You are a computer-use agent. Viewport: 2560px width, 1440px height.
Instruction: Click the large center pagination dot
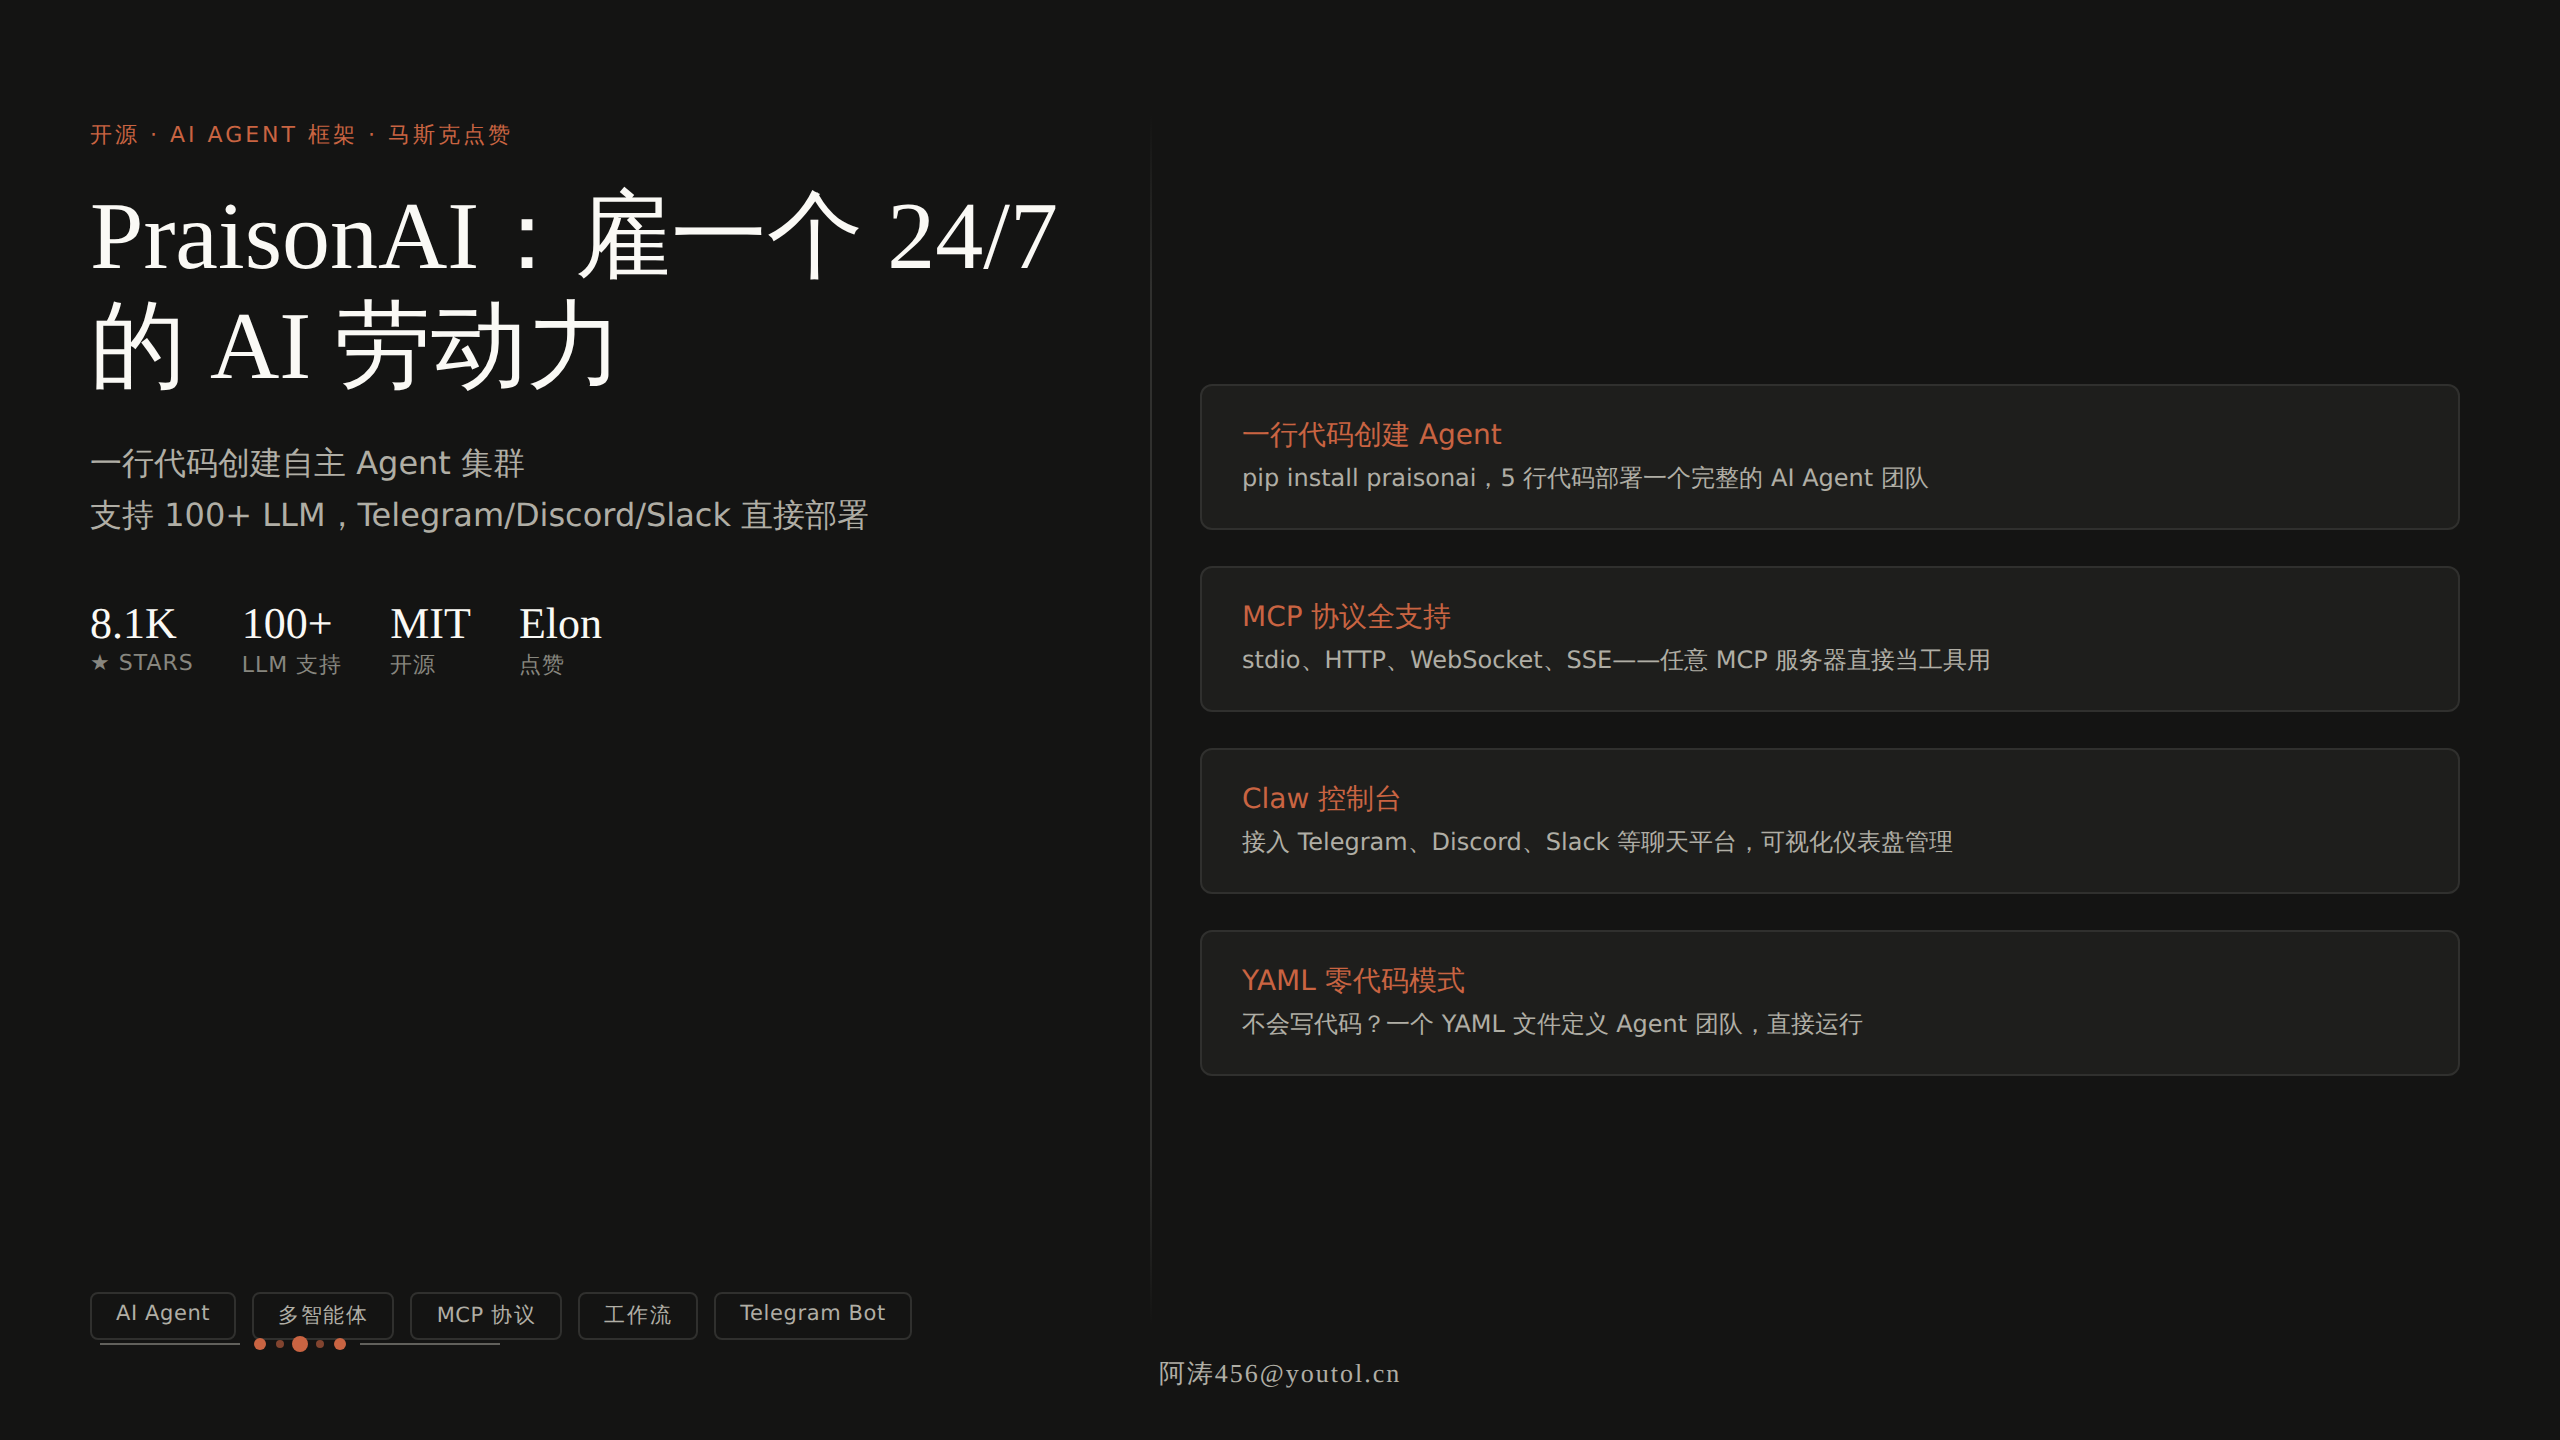[x=300, y=1344]
